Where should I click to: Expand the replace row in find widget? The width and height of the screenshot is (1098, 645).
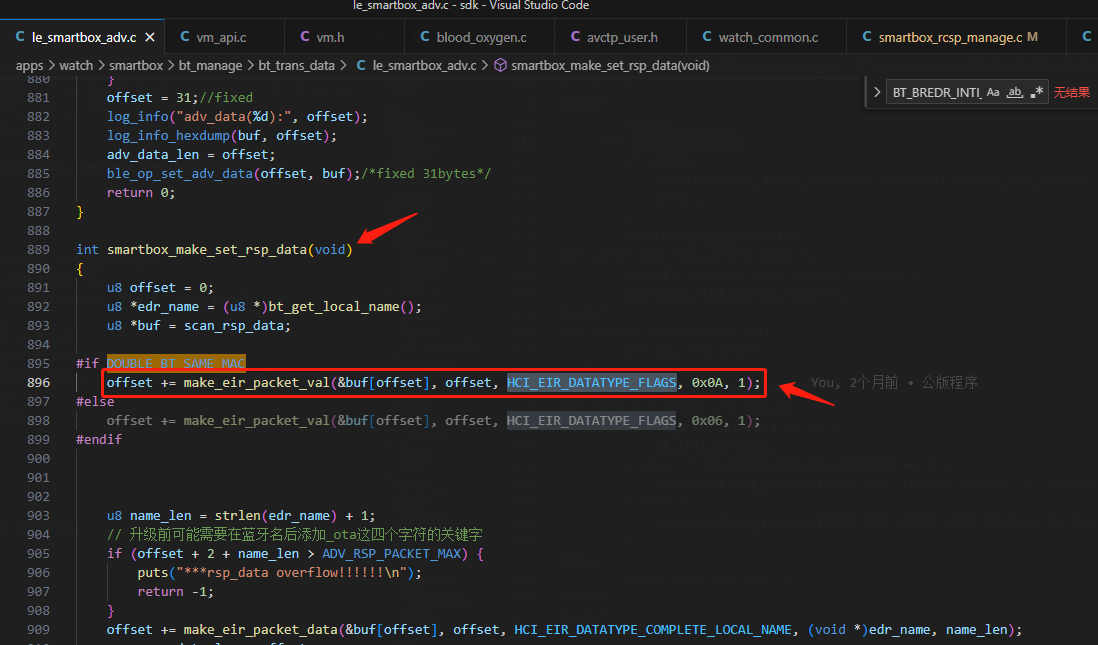point(877,92)
